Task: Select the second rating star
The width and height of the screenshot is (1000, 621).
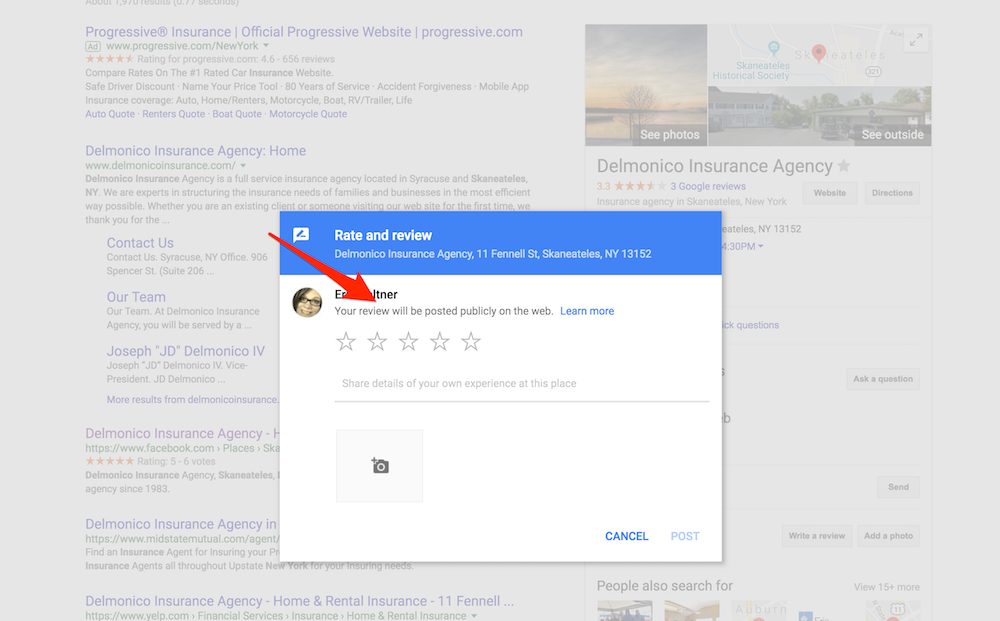Action: (x=377, y=342)
